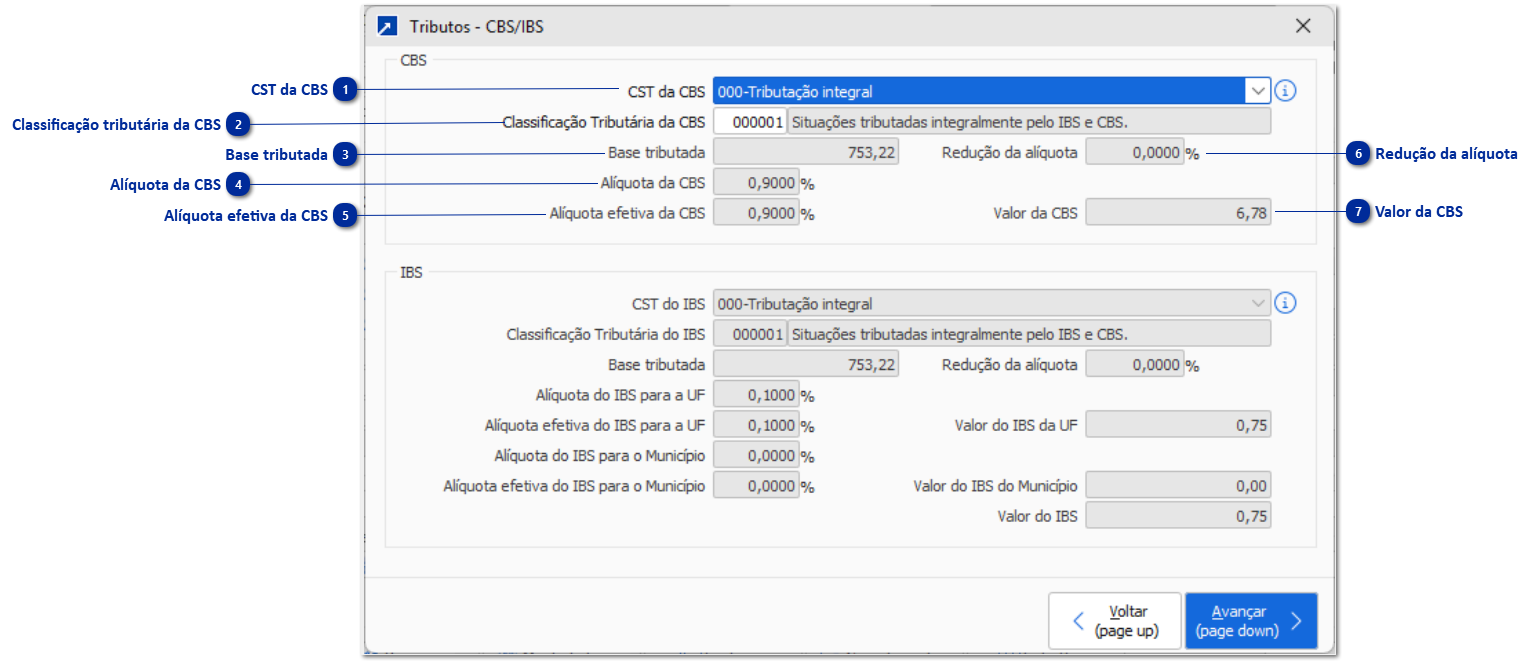This screenshot has height=664, width=1534.
Task: Click numbered callout marker 7
Action: (1357, 212)
